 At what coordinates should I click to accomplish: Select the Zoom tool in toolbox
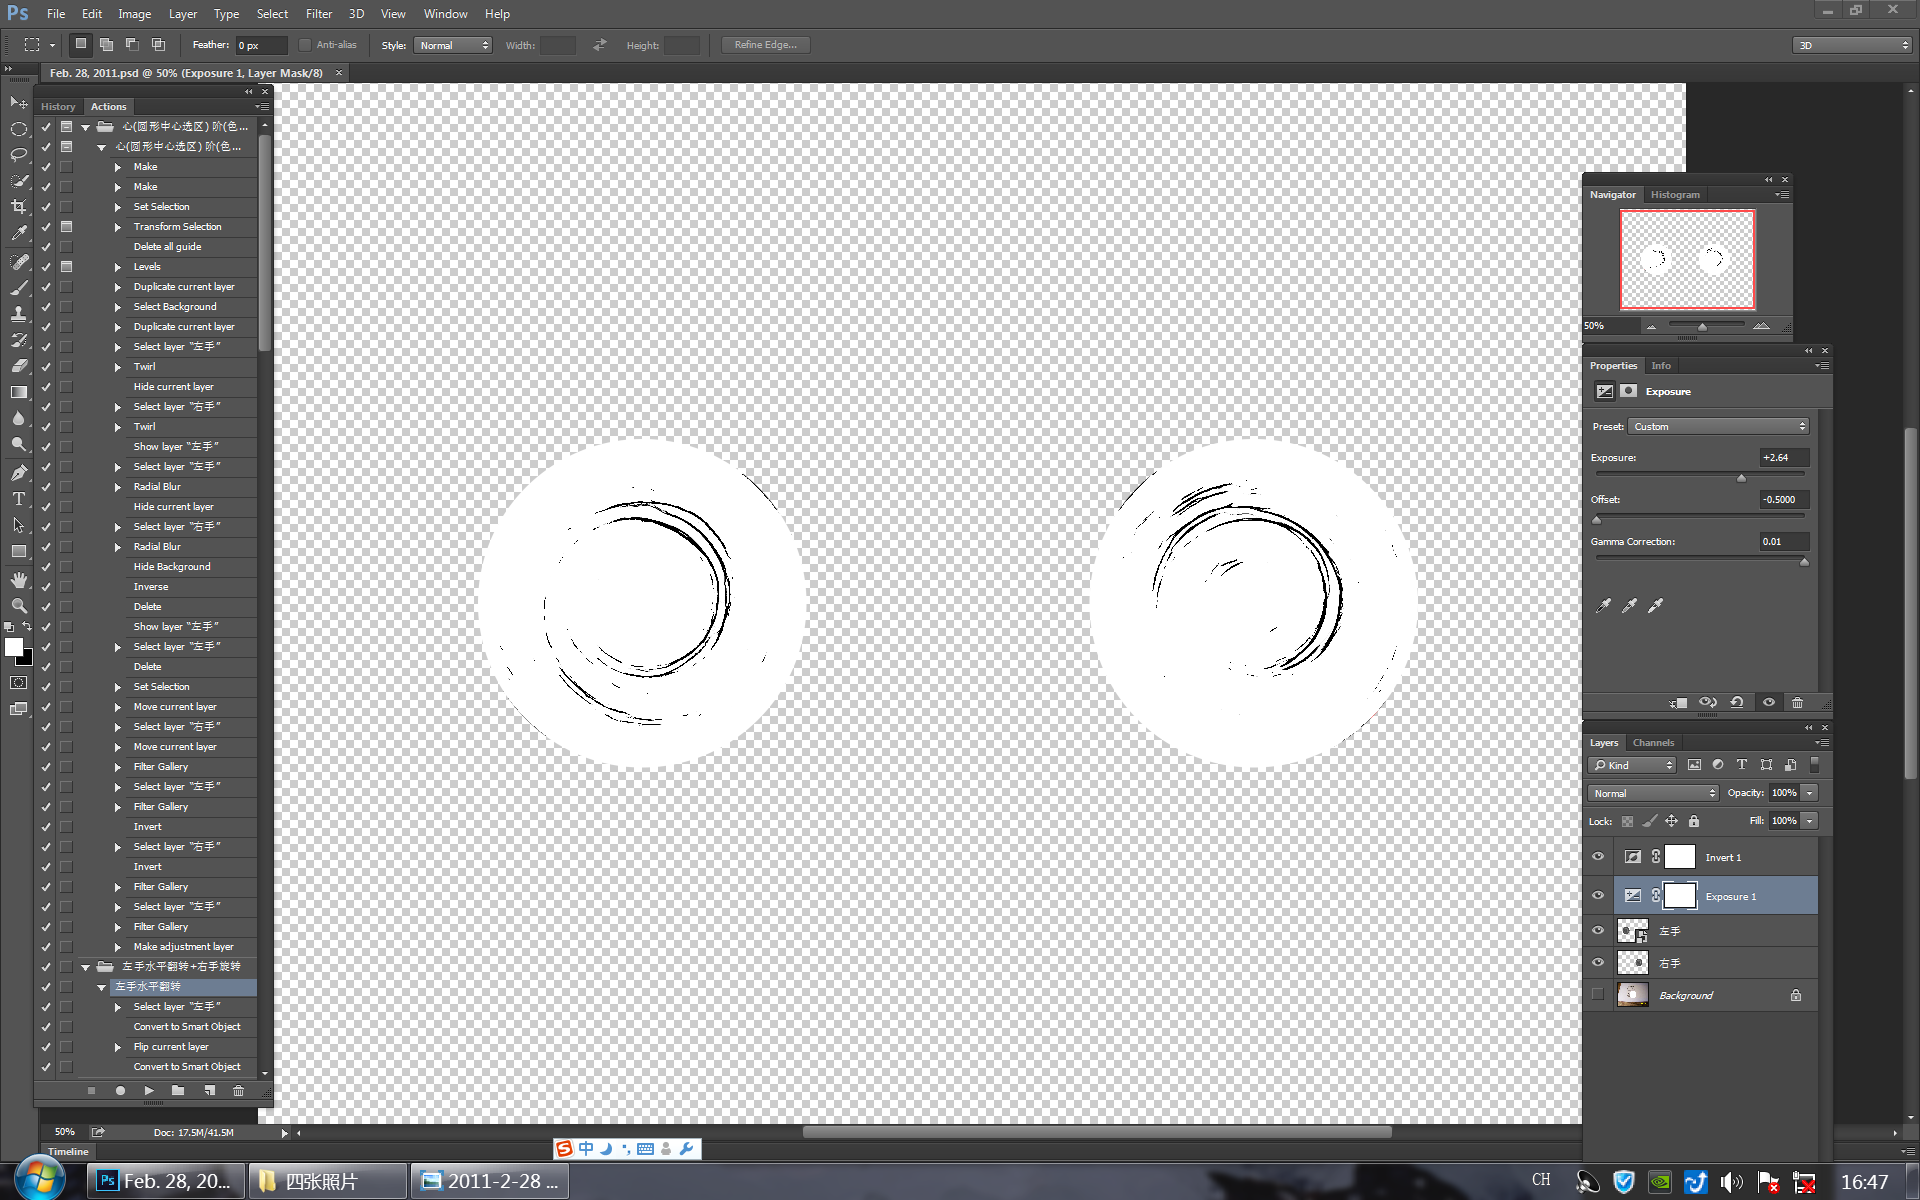(x=18, y=606)
